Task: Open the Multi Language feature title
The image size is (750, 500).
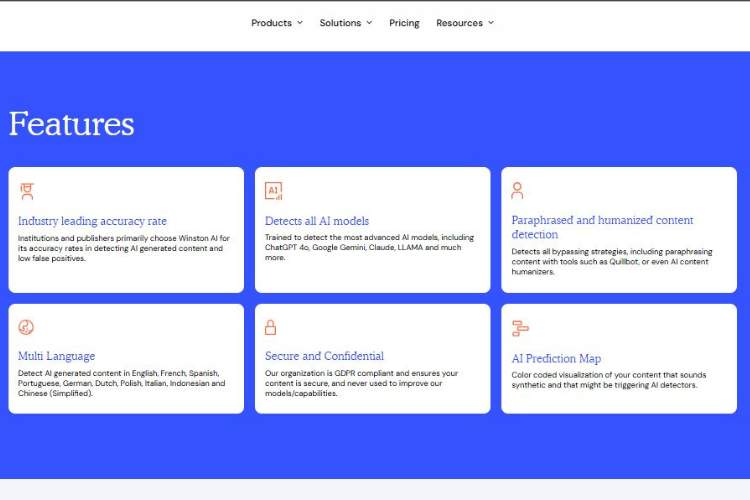Action: tap(56, 356)
